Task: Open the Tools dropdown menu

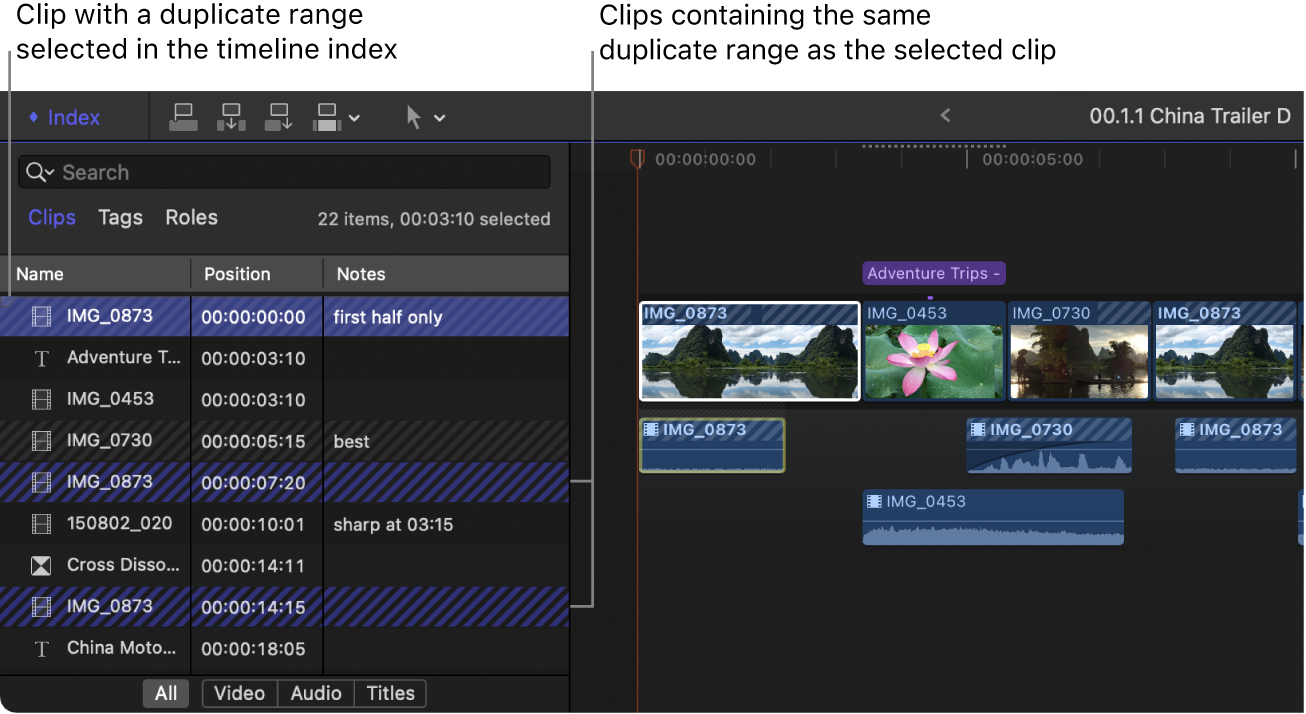Action: click(440, 116)
